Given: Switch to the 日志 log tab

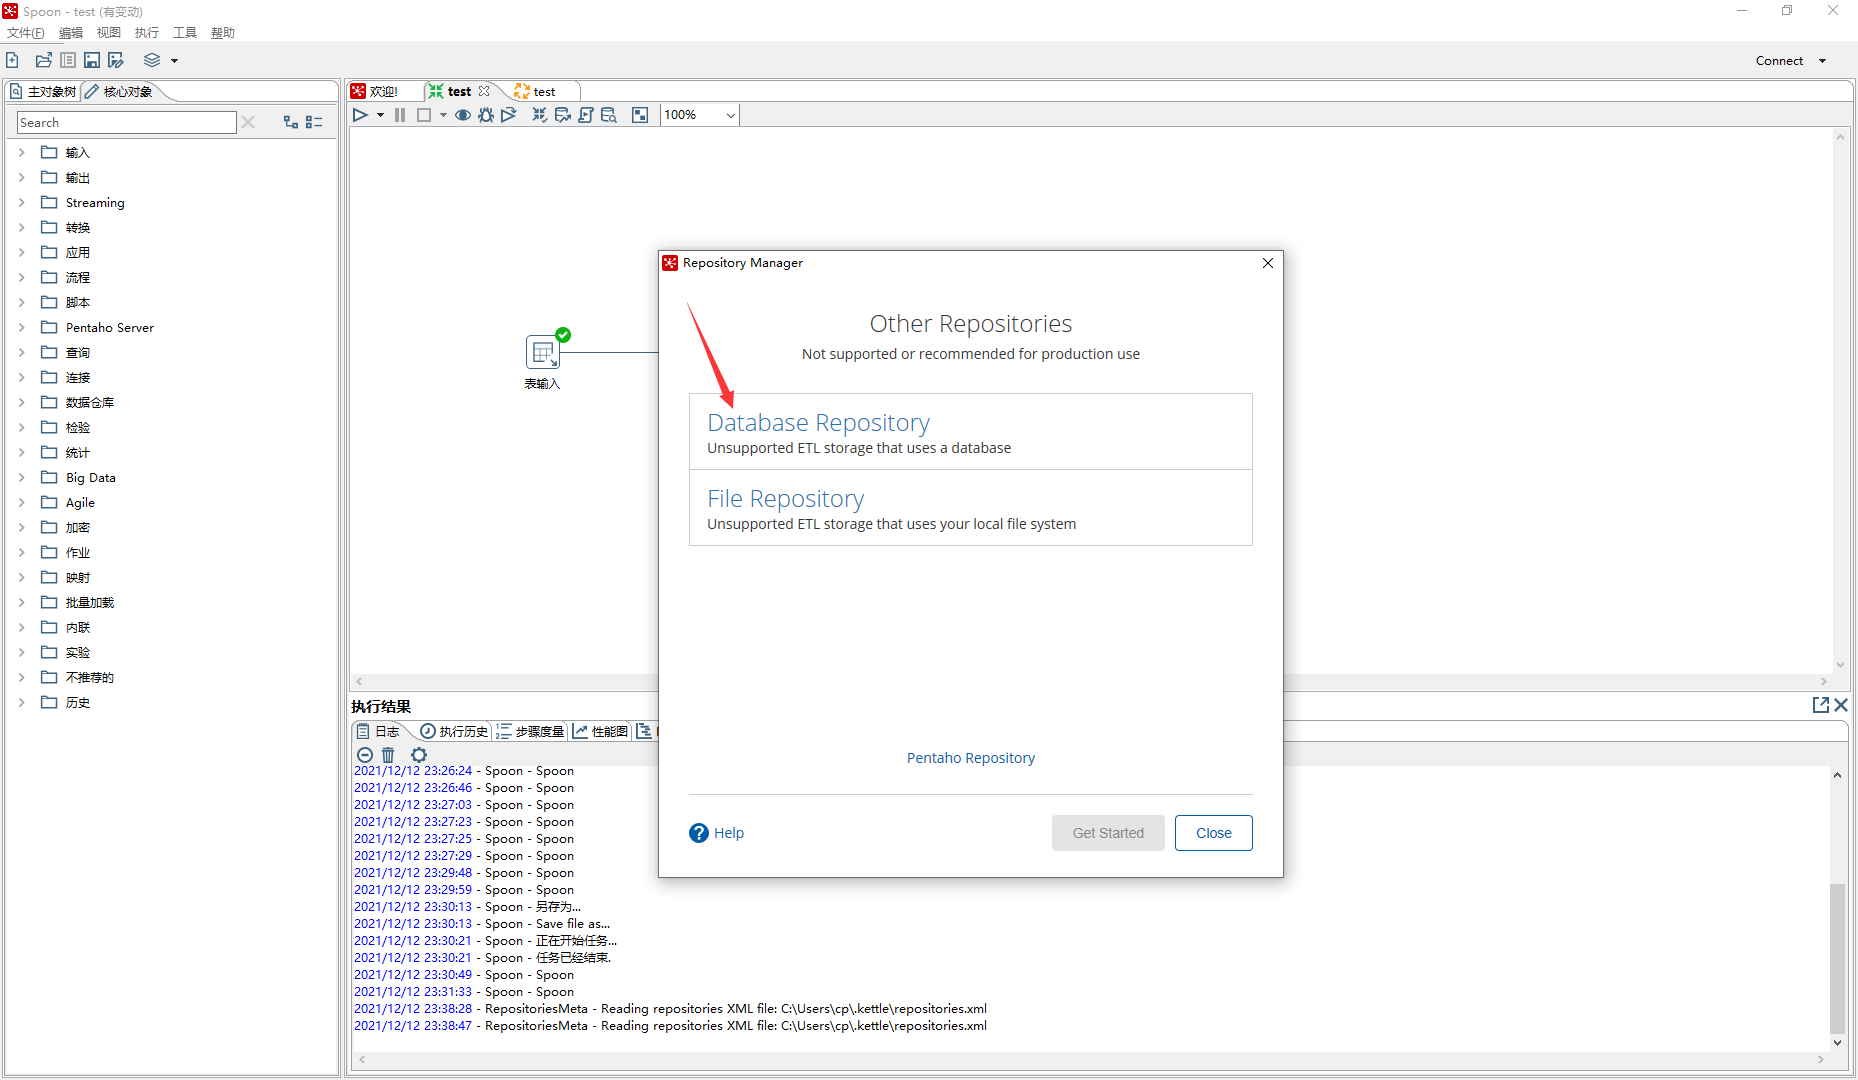Looking at the screenshot, I should (378, 731).
